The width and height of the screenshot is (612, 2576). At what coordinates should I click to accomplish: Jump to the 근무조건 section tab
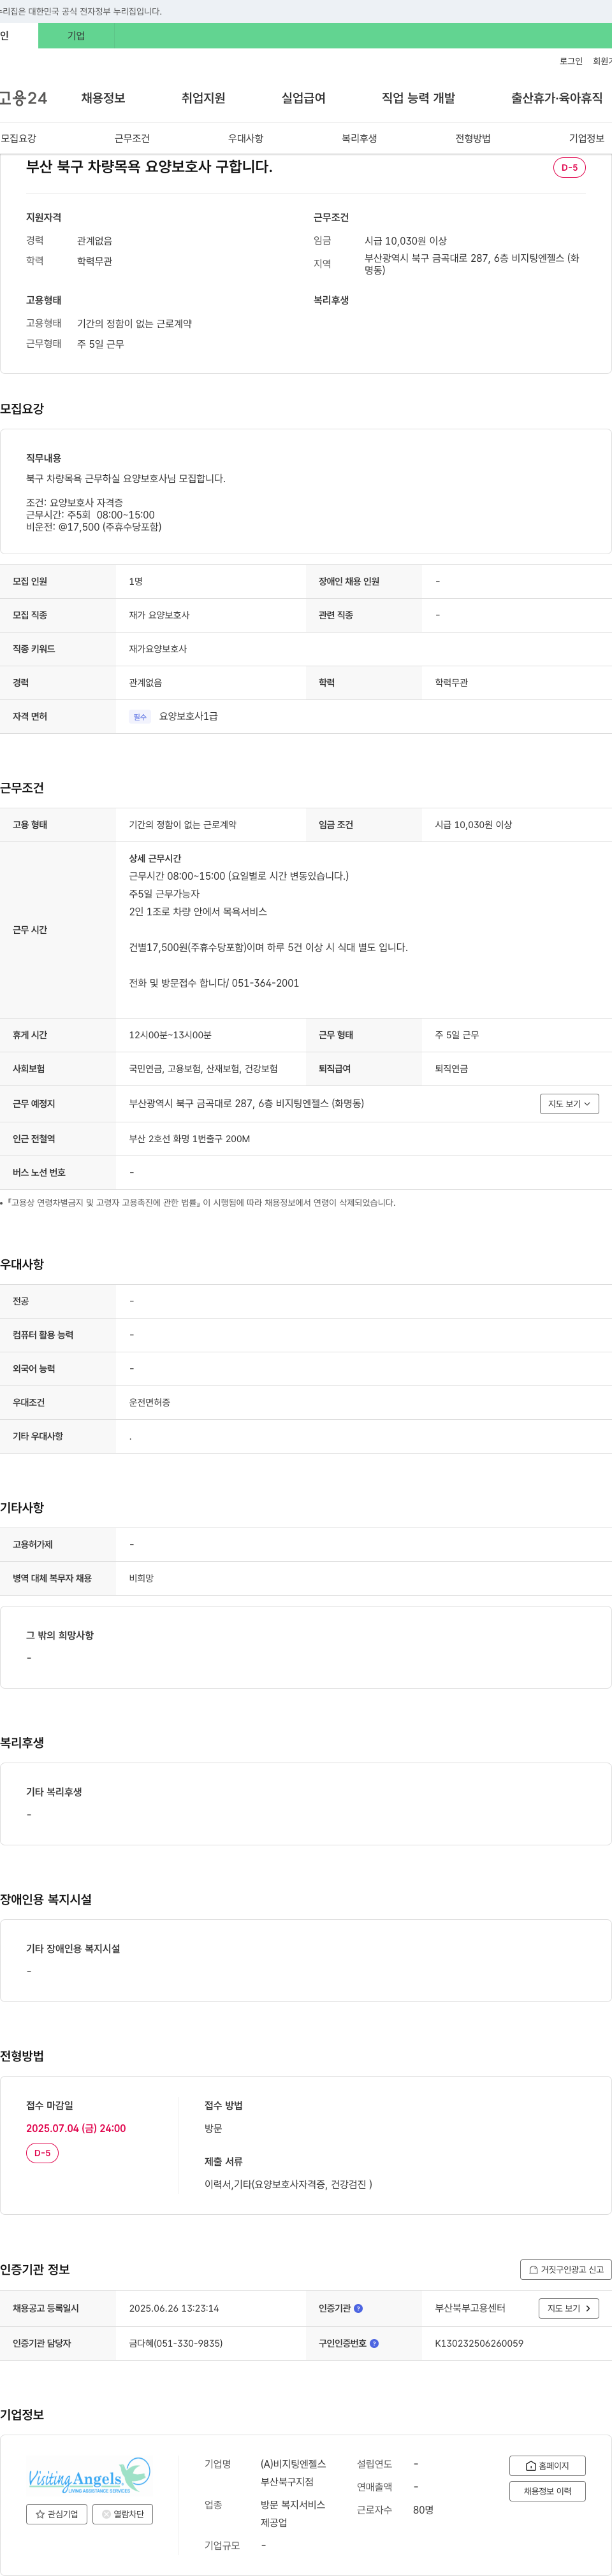132,139
